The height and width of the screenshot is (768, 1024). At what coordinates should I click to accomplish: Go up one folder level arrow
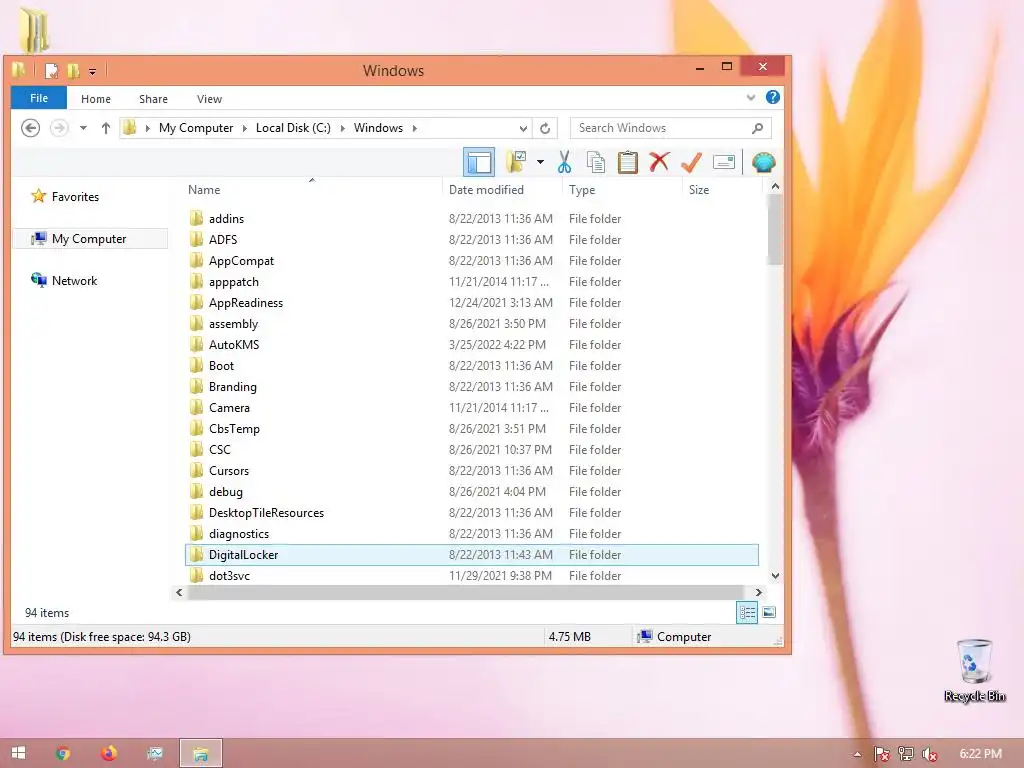coord(106,128)
